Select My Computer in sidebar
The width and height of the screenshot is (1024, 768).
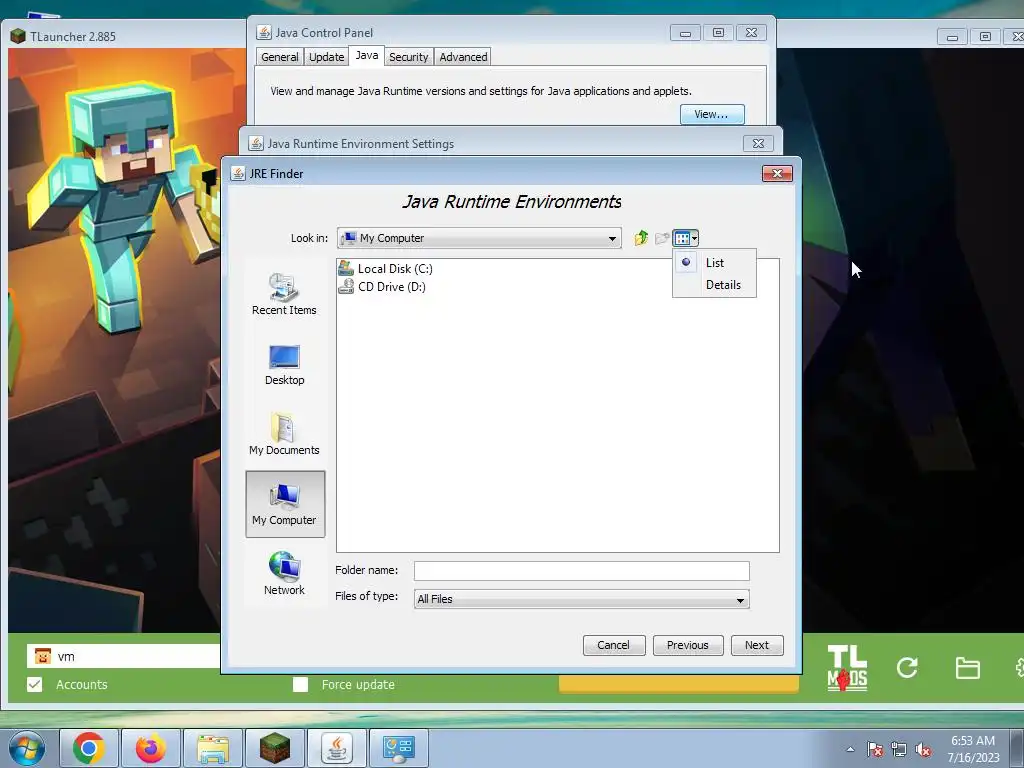pos(285,504)
